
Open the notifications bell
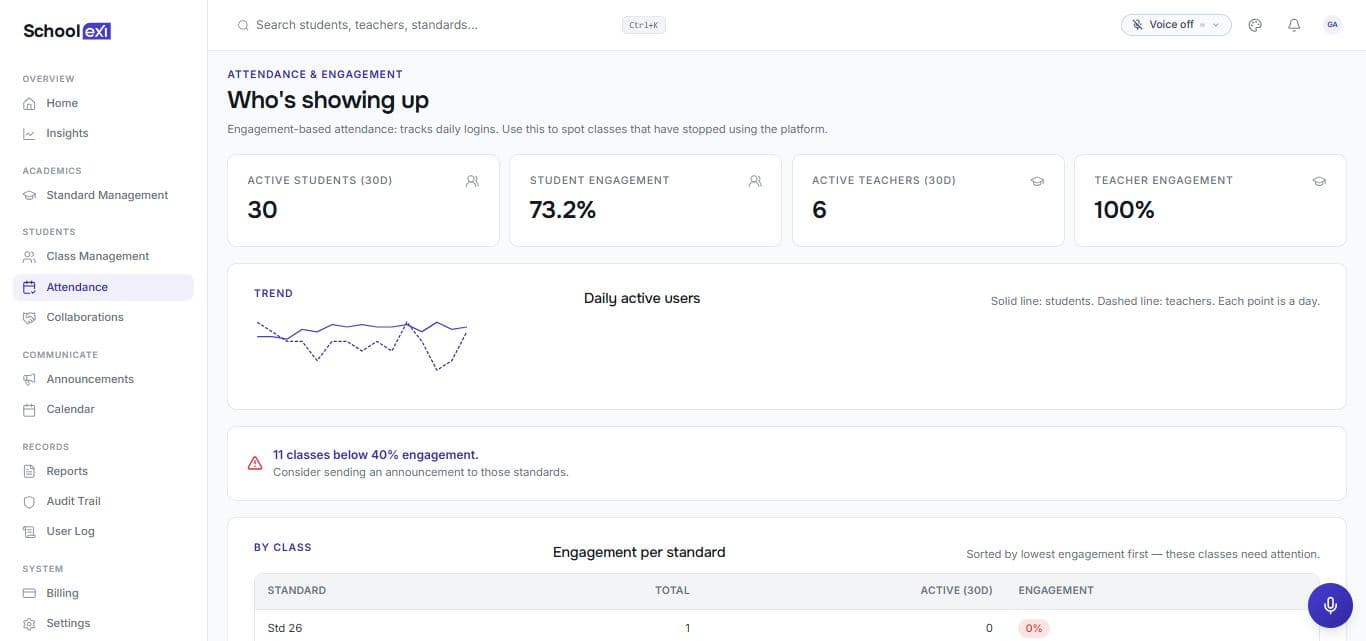(x=1294, y=25)
